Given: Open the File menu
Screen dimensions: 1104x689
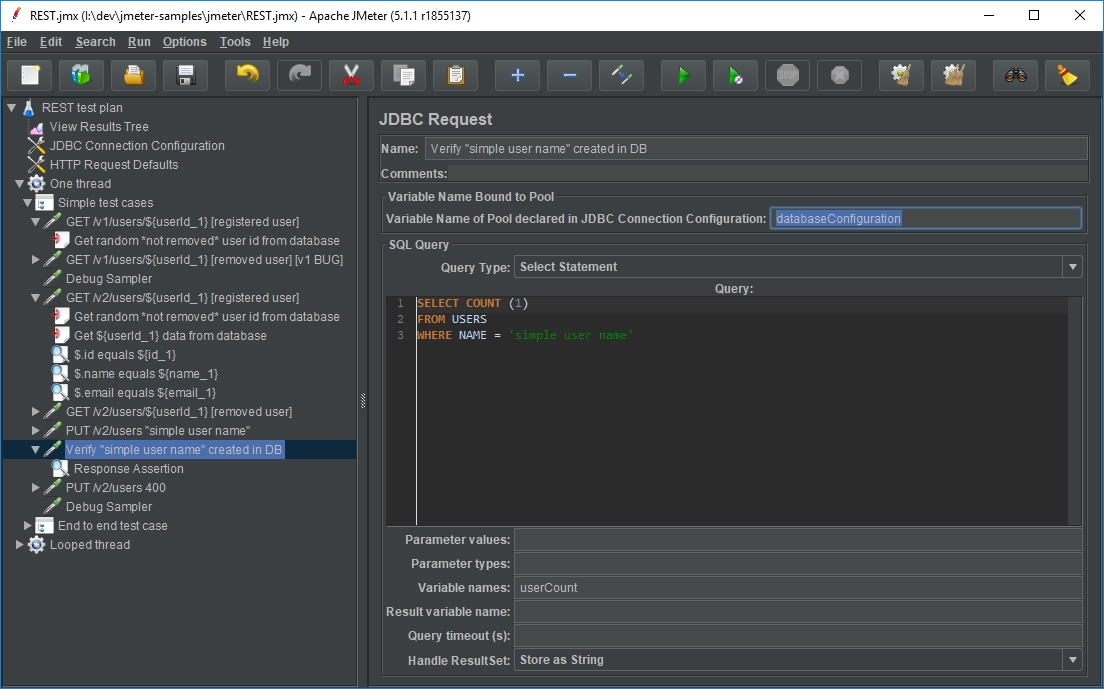Looking at the screenshot, I should (17, 42).
